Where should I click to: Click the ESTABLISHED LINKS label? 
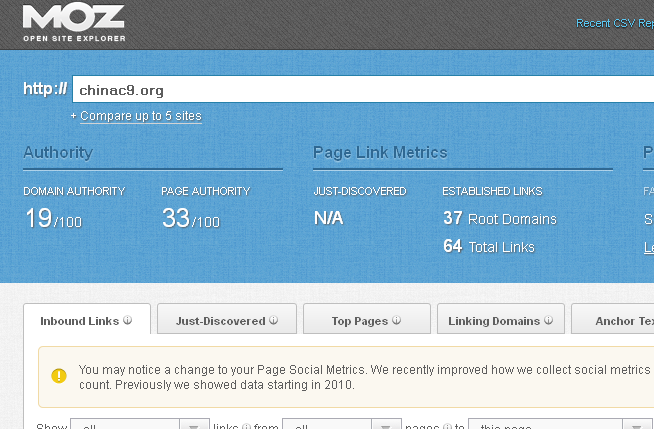[x=492, y=191]
